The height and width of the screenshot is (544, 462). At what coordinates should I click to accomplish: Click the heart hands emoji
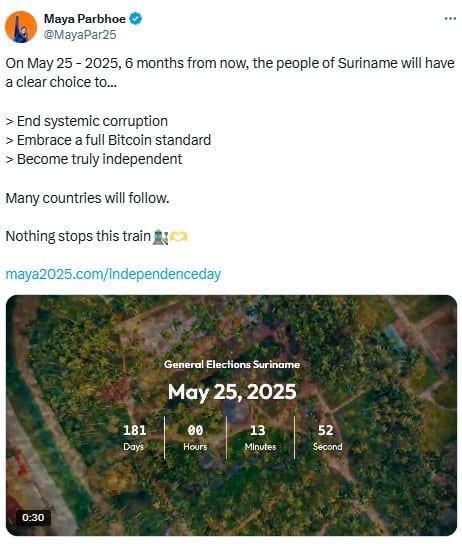click(179, 237)
